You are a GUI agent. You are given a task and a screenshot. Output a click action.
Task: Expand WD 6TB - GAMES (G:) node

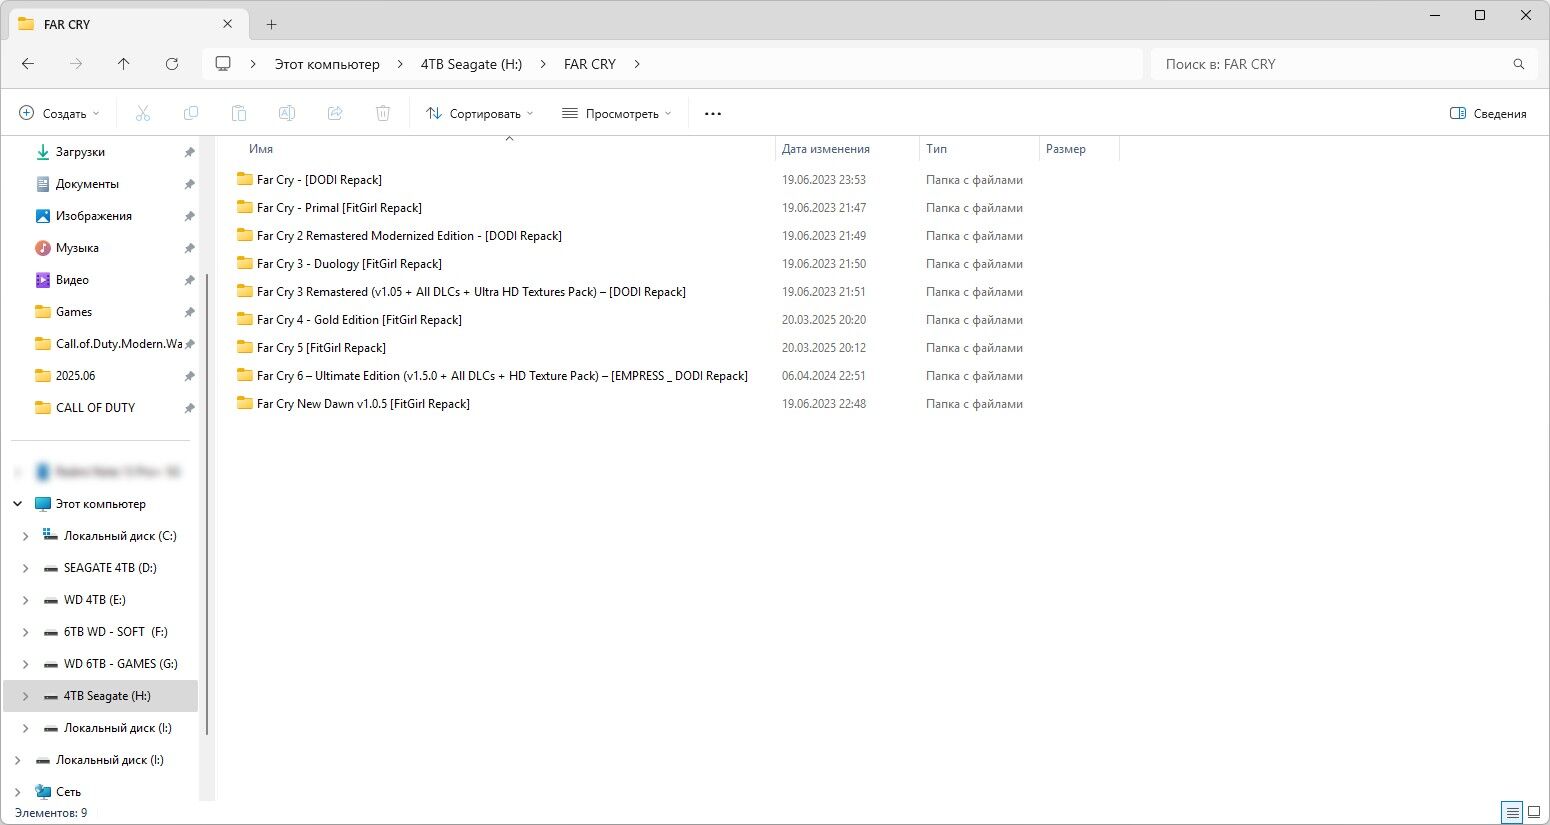25,664
